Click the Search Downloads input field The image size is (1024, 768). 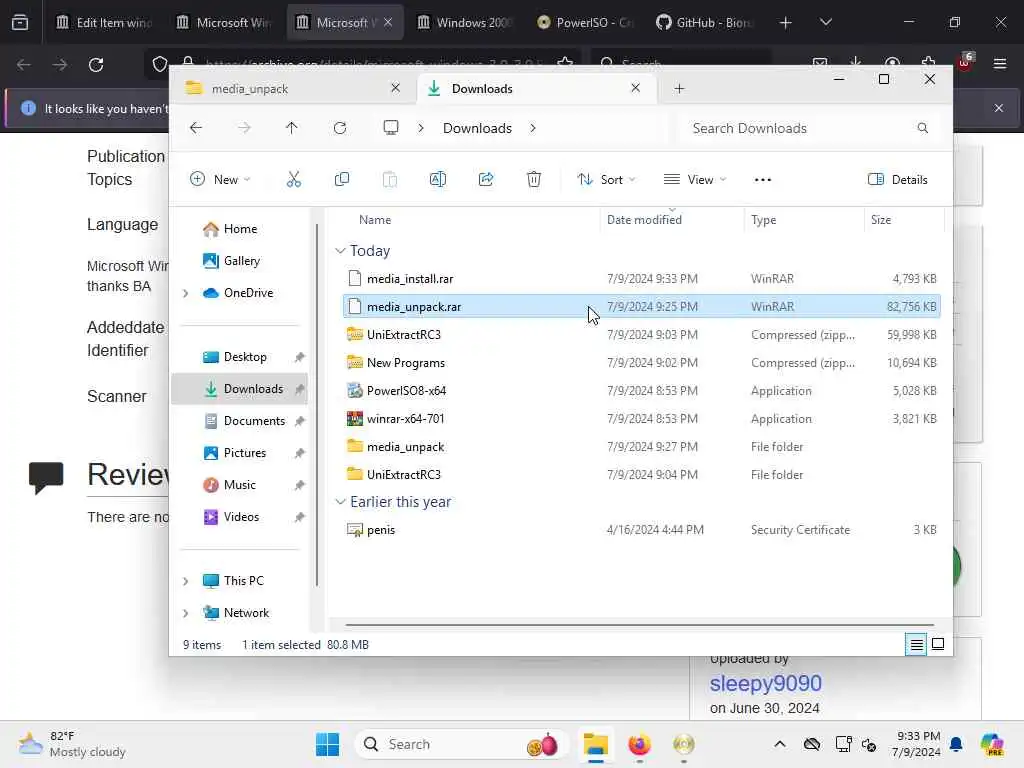click(x=808, y=128)
